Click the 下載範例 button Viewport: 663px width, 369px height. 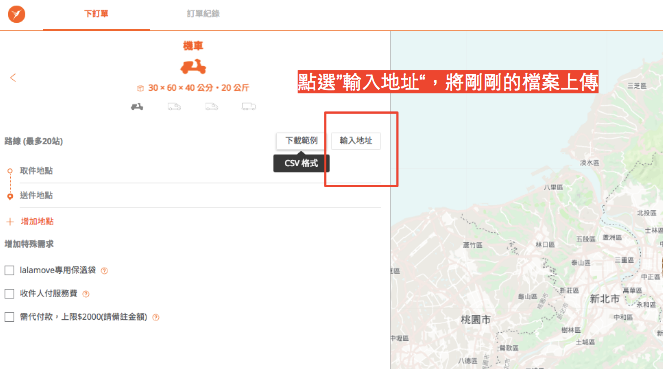point(301,141)
